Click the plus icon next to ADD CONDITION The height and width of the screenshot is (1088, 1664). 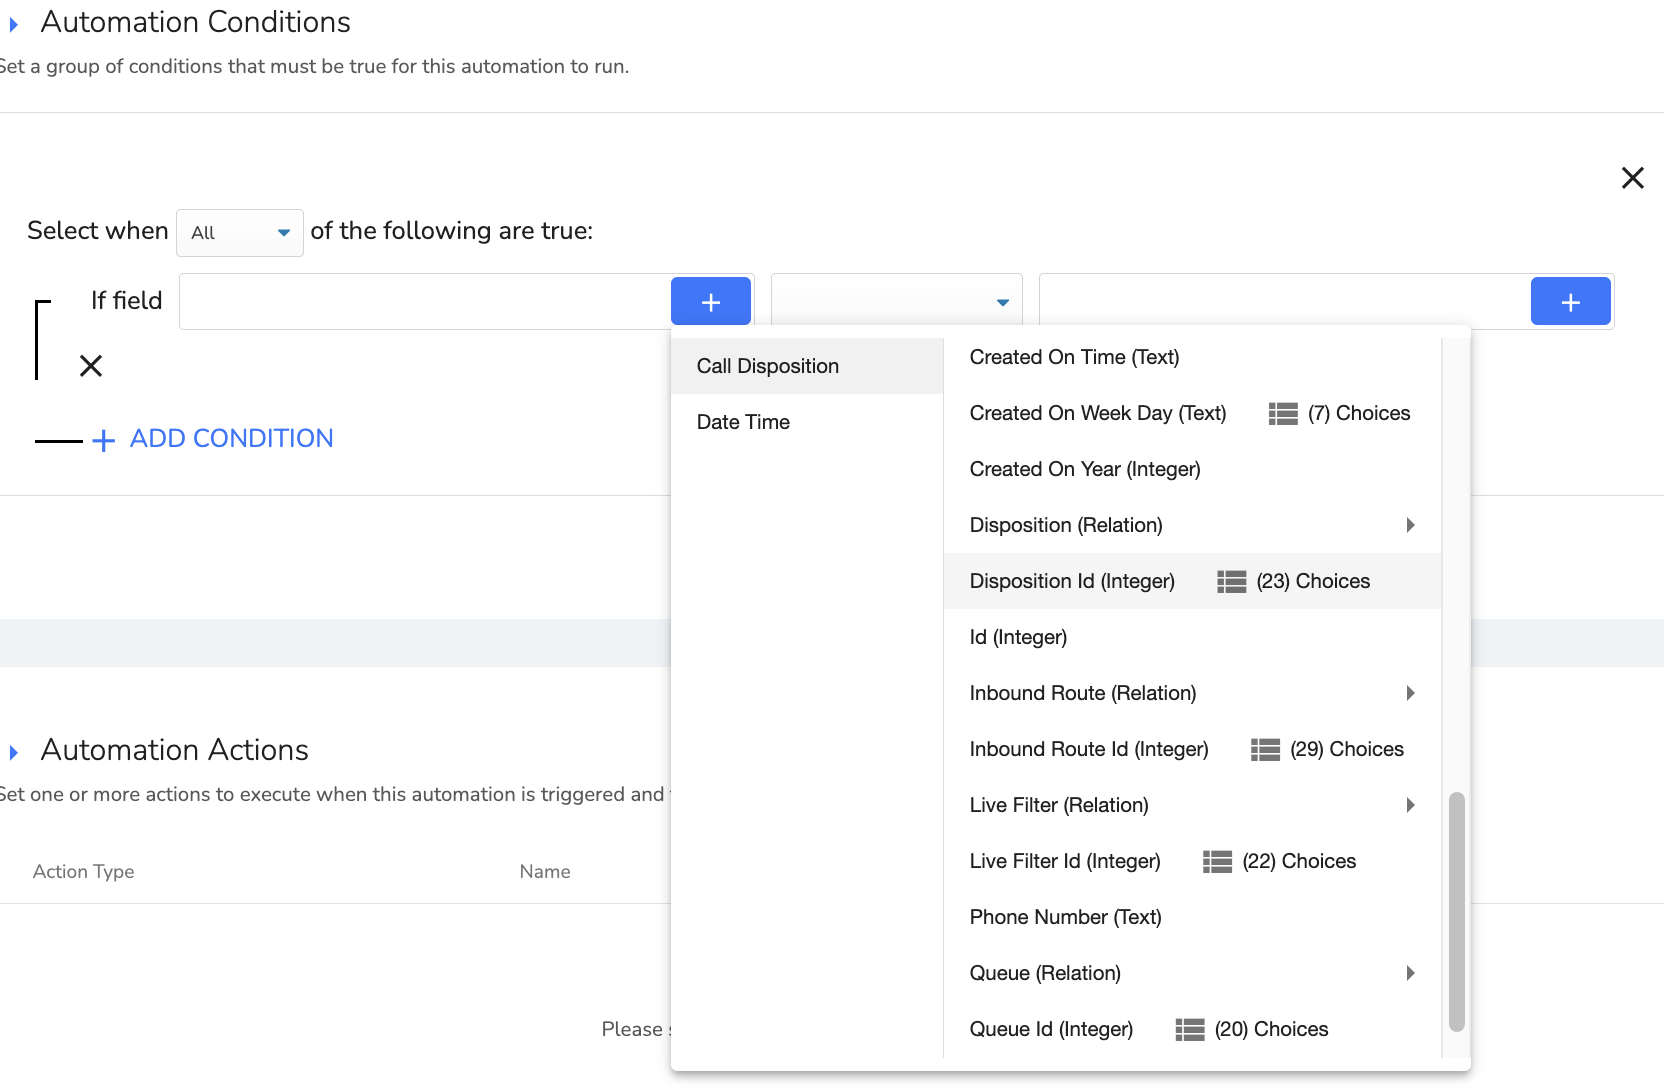104,440
